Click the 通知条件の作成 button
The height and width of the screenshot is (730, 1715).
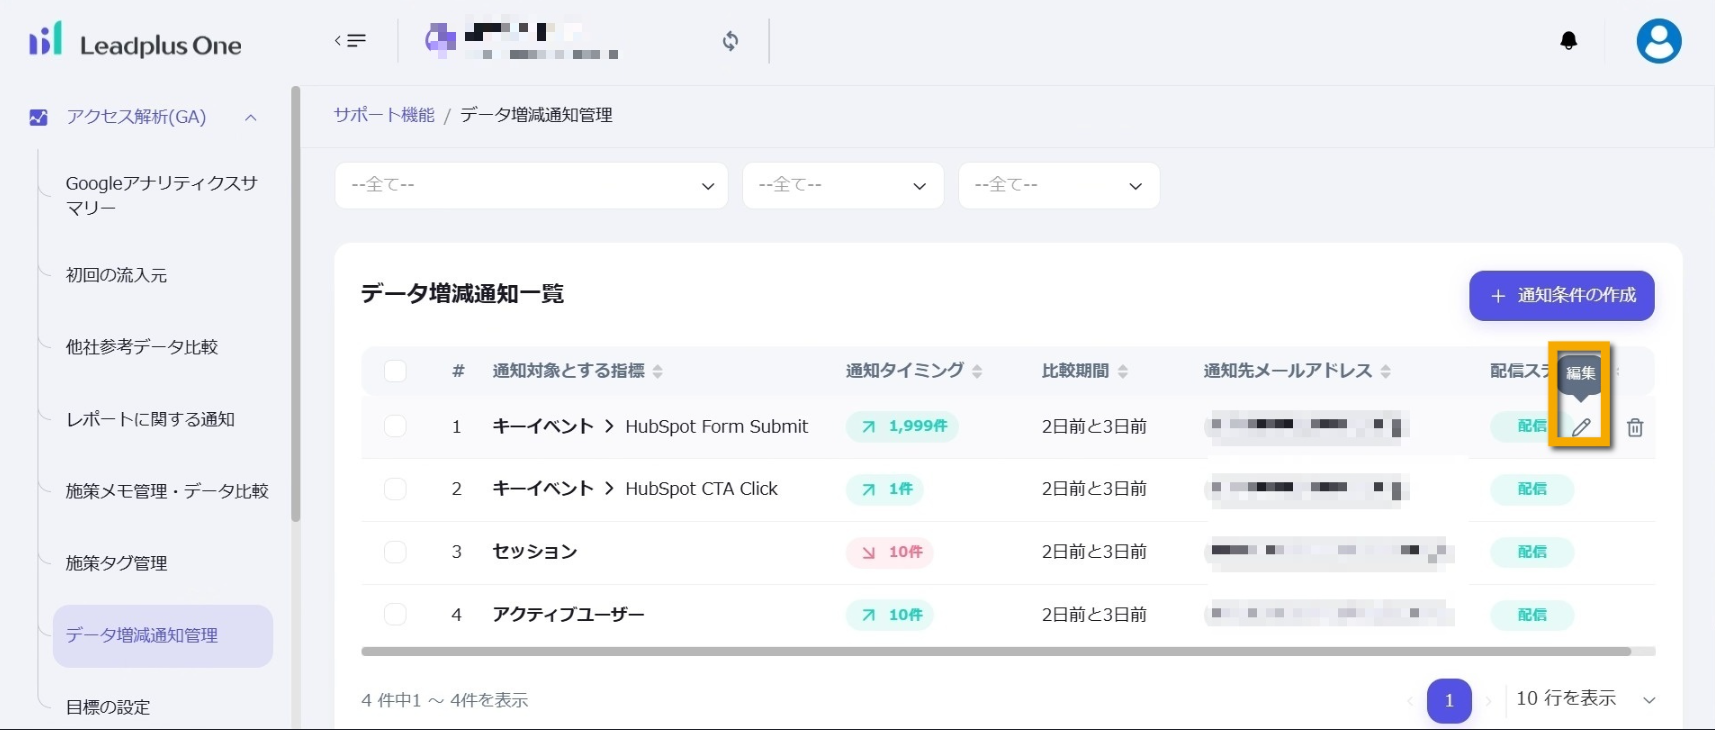tap(1561, 296)
